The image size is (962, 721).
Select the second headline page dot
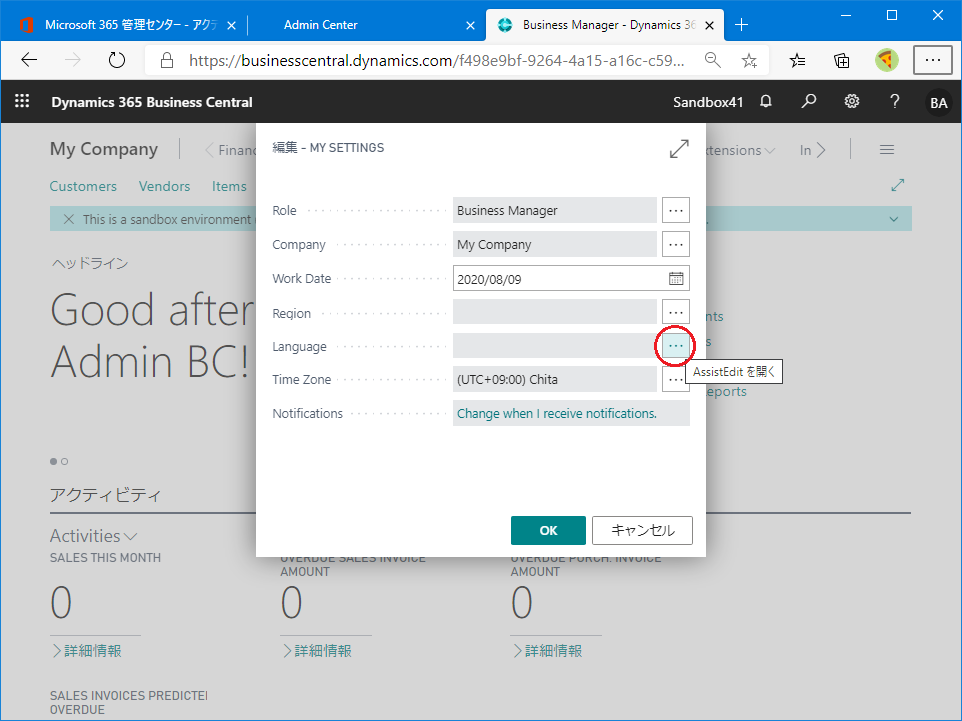(64, 461)
